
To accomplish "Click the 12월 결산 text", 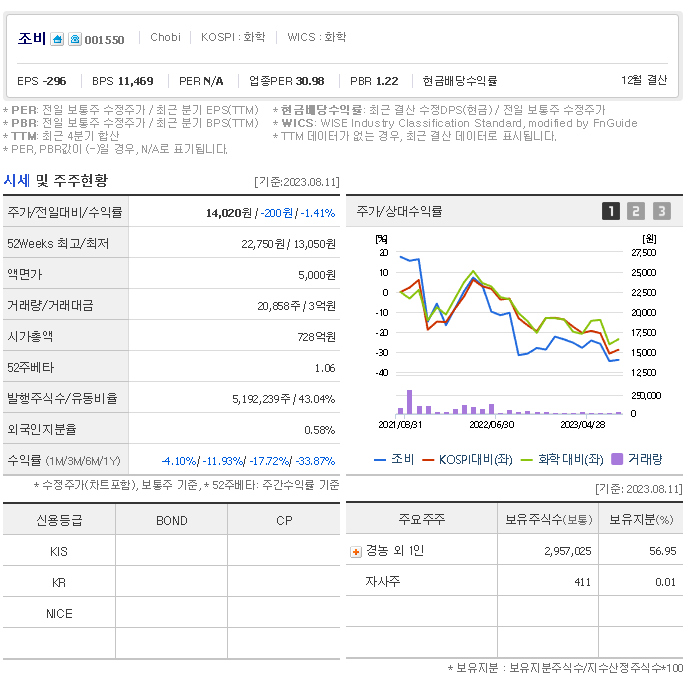I will (644, 80).
